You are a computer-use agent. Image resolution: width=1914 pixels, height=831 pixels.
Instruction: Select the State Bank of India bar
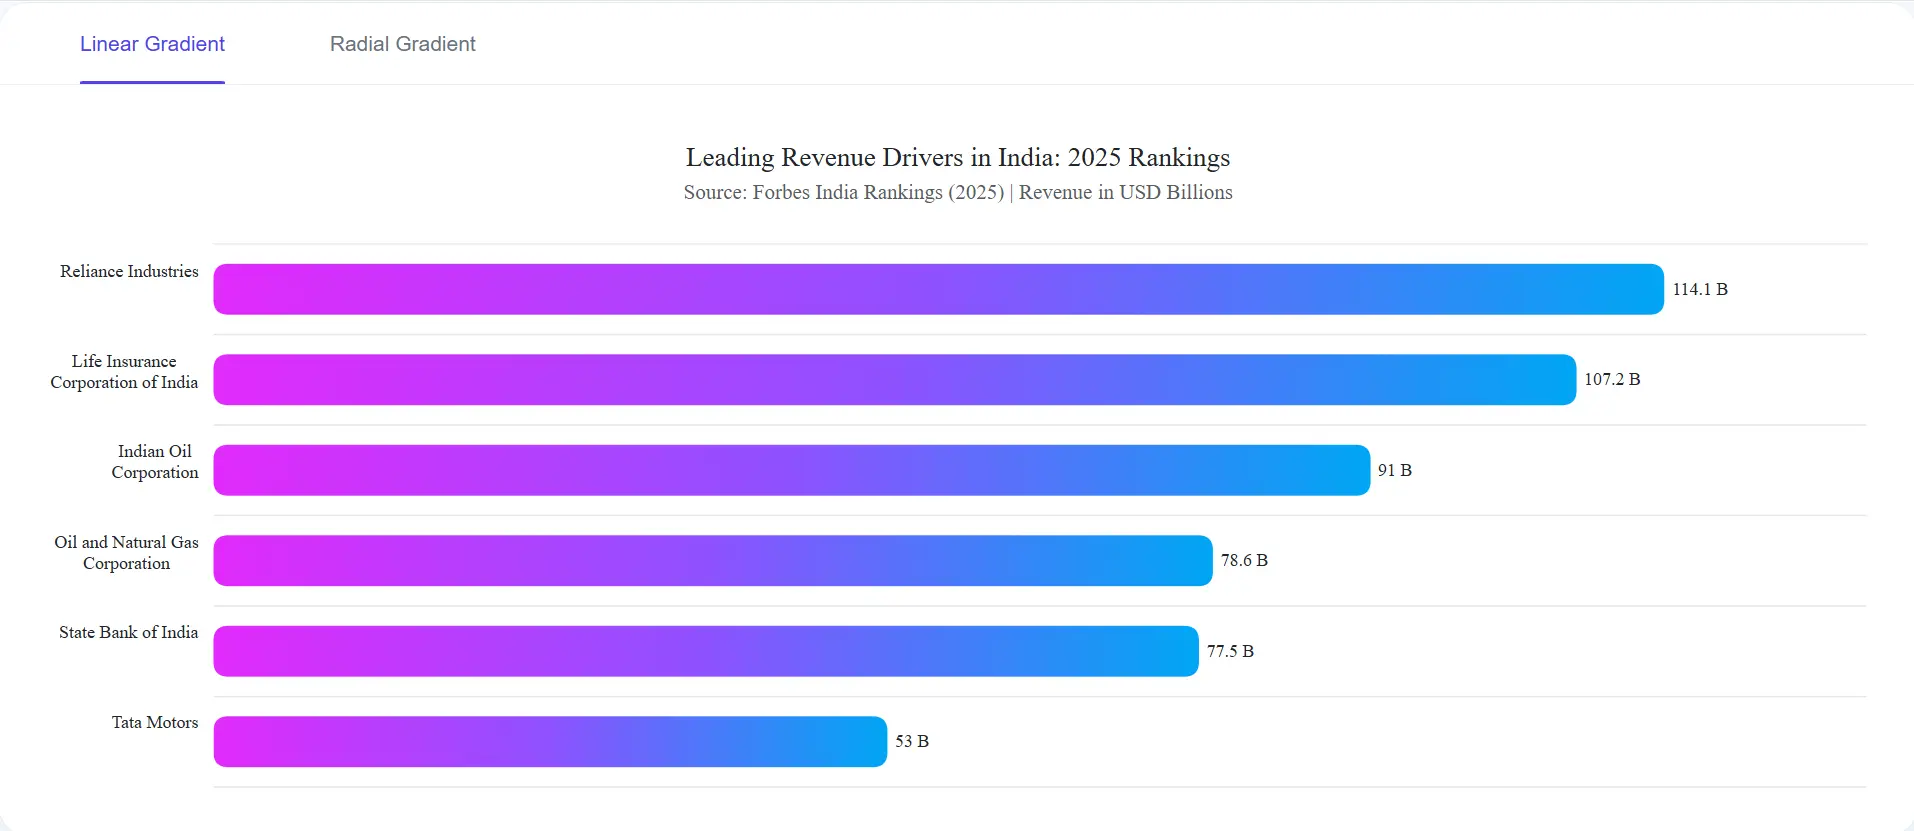coord(706,651)
